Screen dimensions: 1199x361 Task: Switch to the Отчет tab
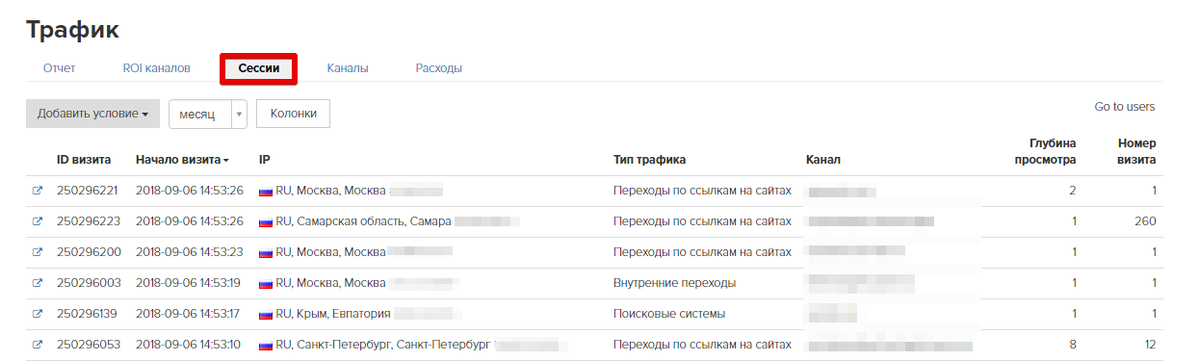click(x=59, y=68)
